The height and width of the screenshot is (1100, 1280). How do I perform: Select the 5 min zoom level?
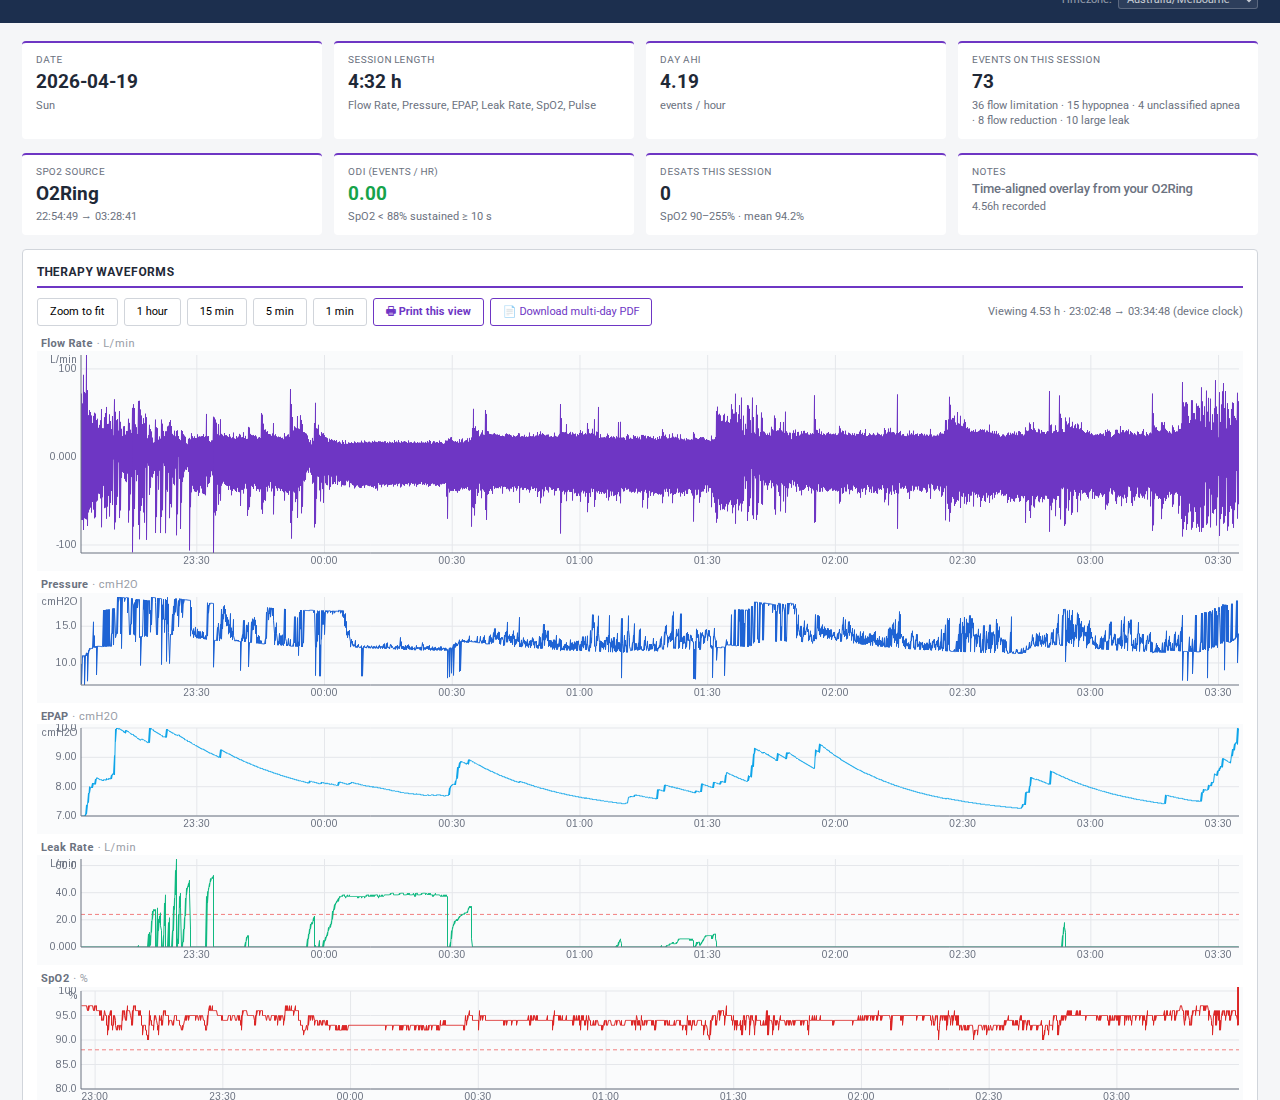[x=280, y=311]
